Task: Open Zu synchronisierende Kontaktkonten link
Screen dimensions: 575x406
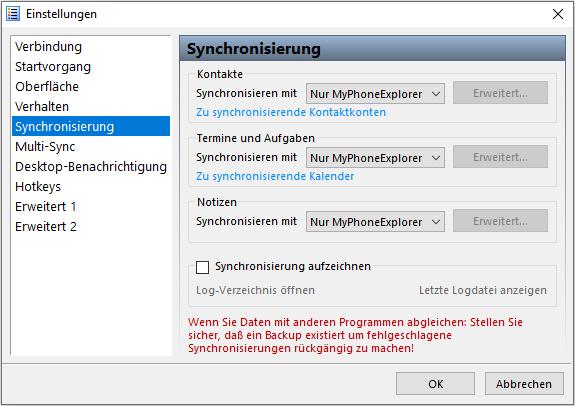Action: [291, 112]
